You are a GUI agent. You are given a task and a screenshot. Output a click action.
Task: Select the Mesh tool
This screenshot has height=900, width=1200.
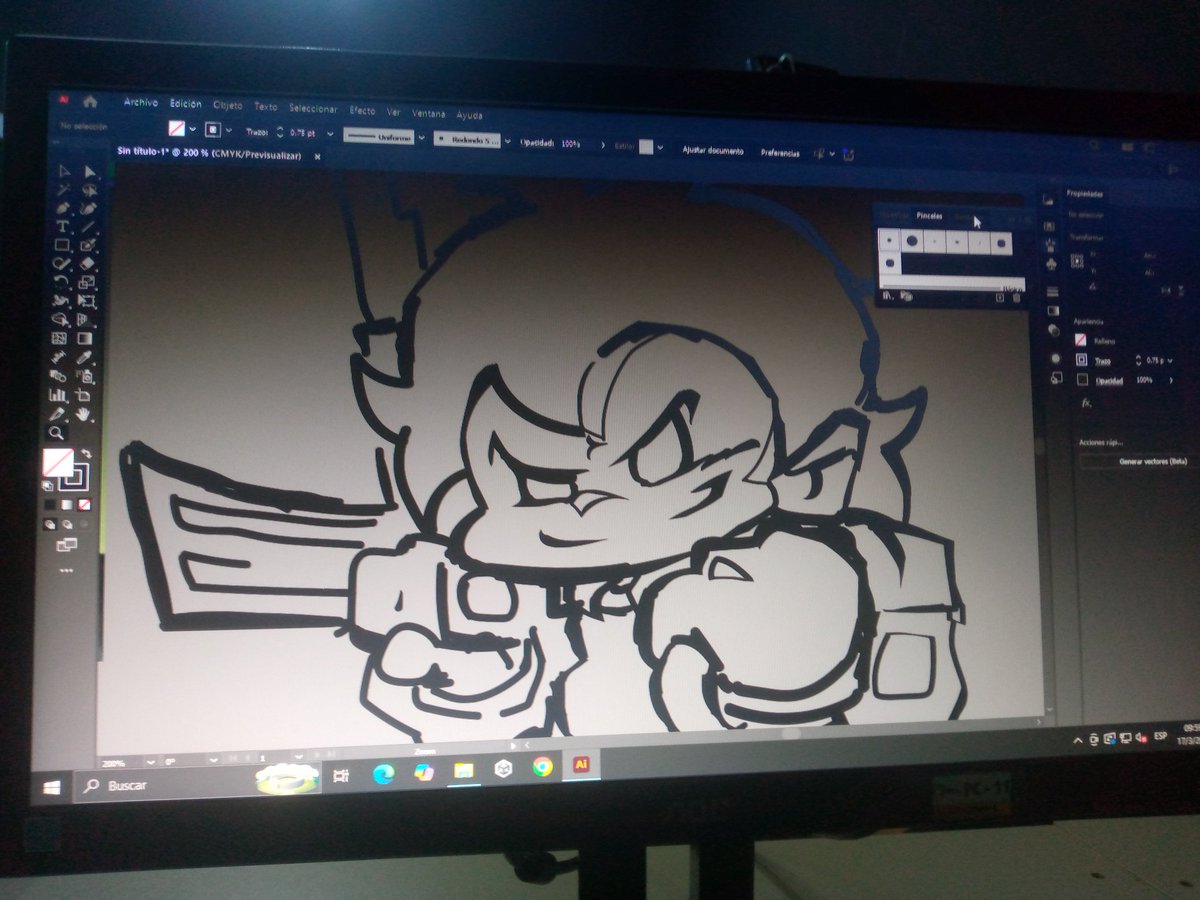click(60, 338)
